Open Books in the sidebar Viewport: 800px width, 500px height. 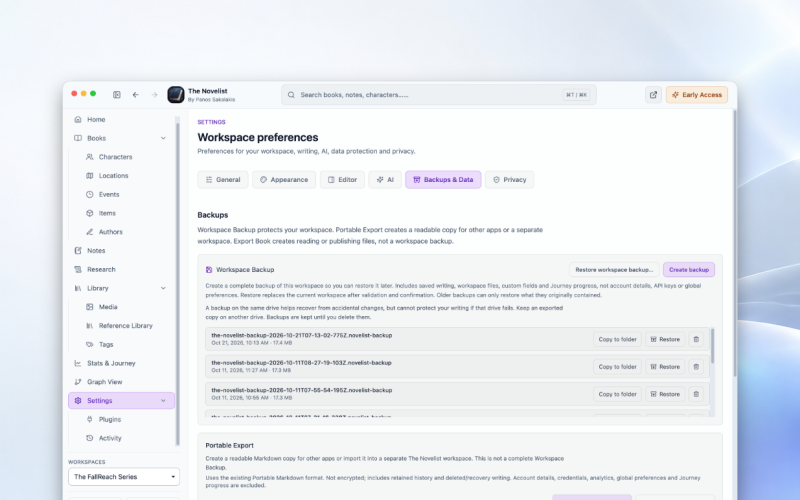tap(121, 138)
